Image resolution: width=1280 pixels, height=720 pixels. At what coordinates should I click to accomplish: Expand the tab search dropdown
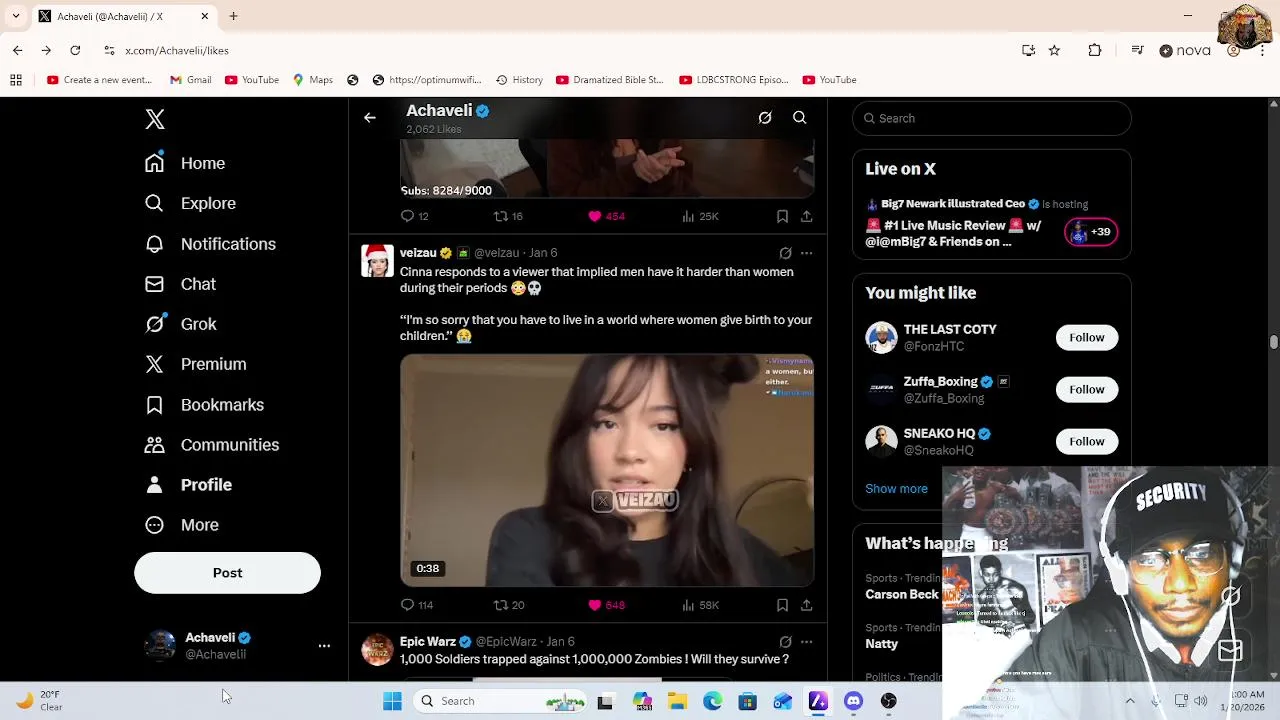[16, 16]
